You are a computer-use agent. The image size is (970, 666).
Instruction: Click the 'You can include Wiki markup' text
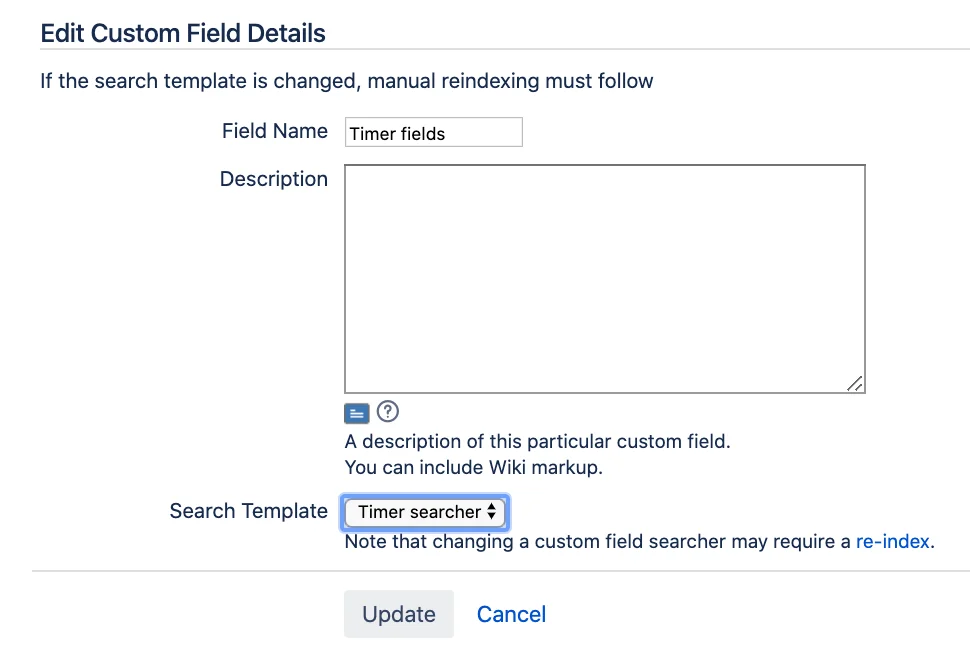[x=473, y=467]
